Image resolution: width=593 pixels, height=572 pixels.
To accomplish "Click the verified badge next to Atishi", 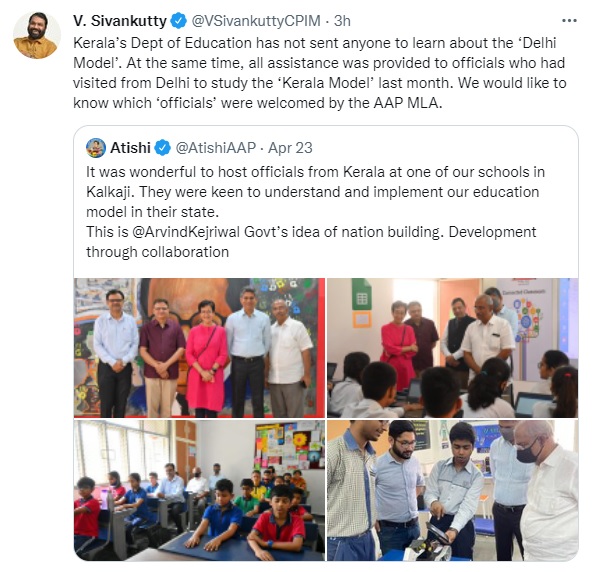I will [x=163, y=148].
